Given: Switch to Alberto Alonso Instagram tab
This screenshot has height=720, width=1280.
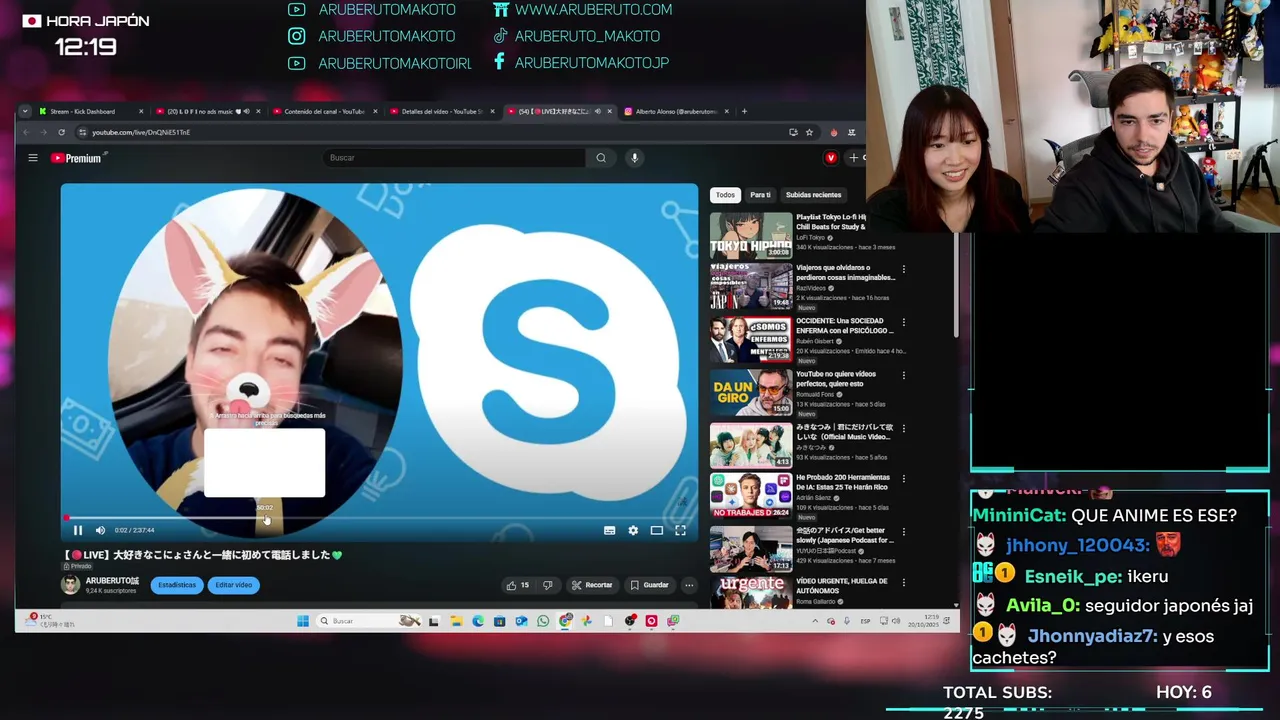Looking at the screenshot, I should [676, 111].
